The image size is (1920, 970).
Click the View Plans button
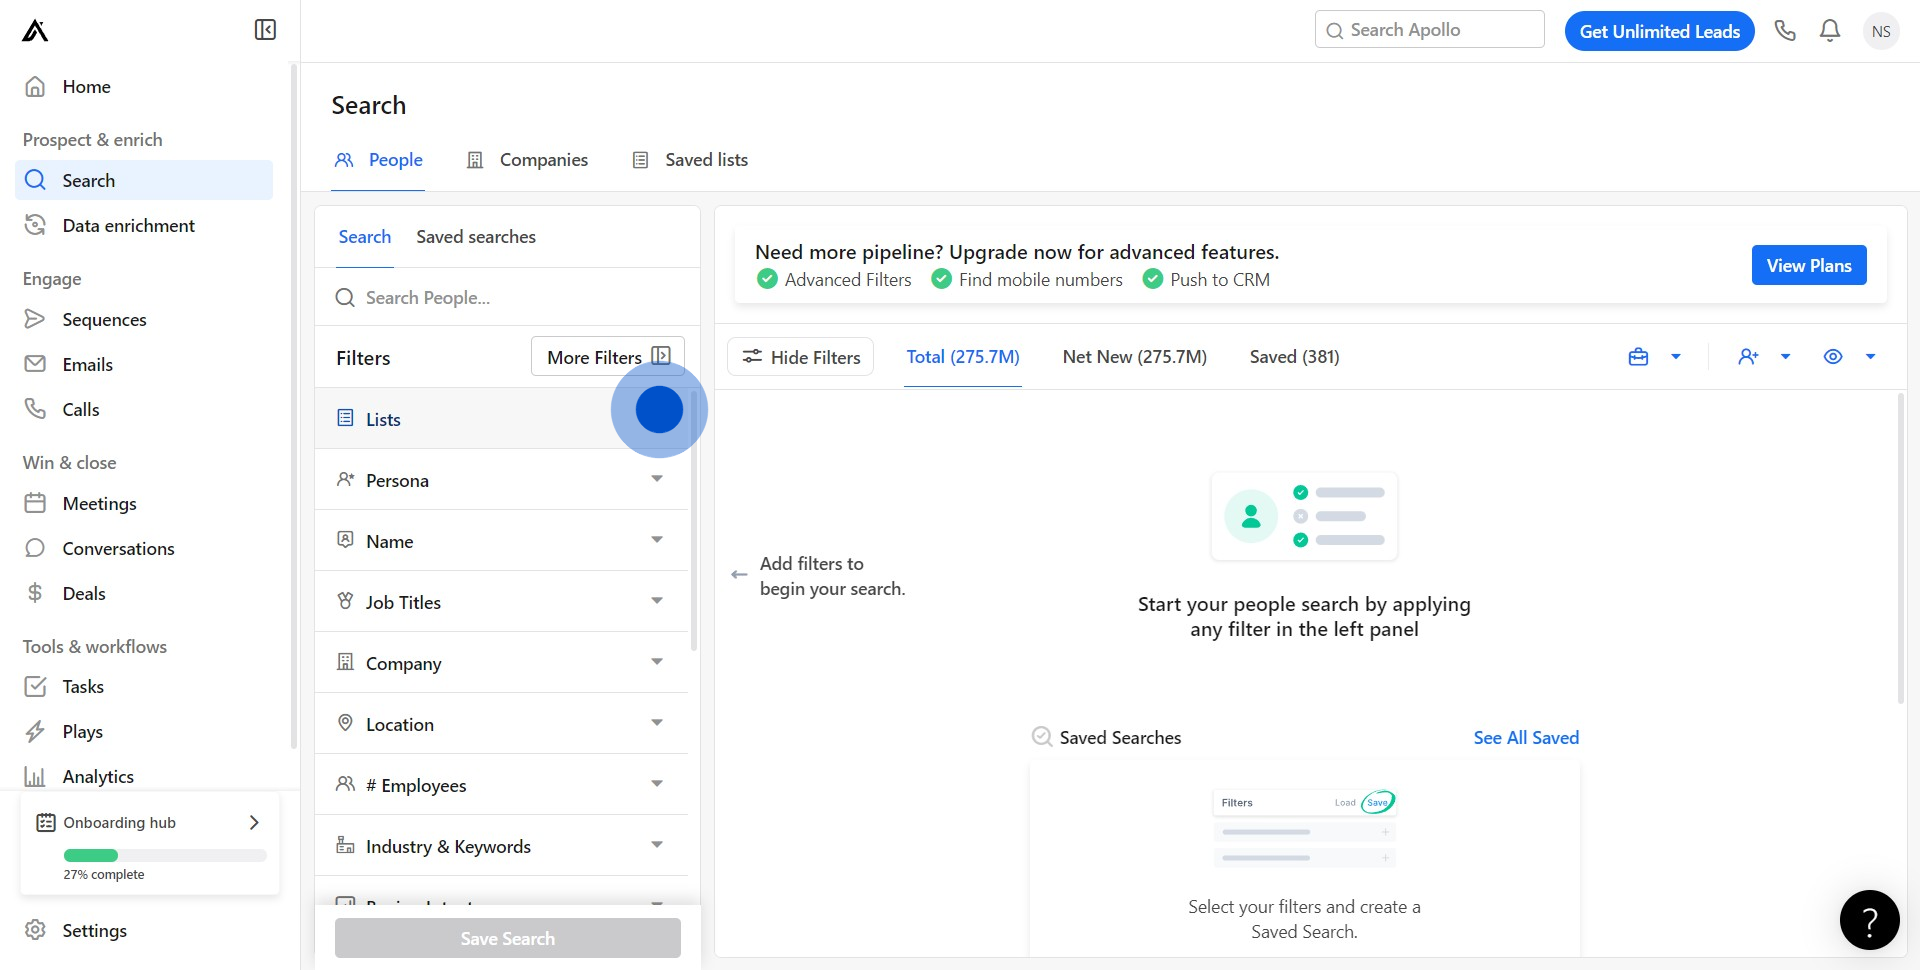(1808, 265)
